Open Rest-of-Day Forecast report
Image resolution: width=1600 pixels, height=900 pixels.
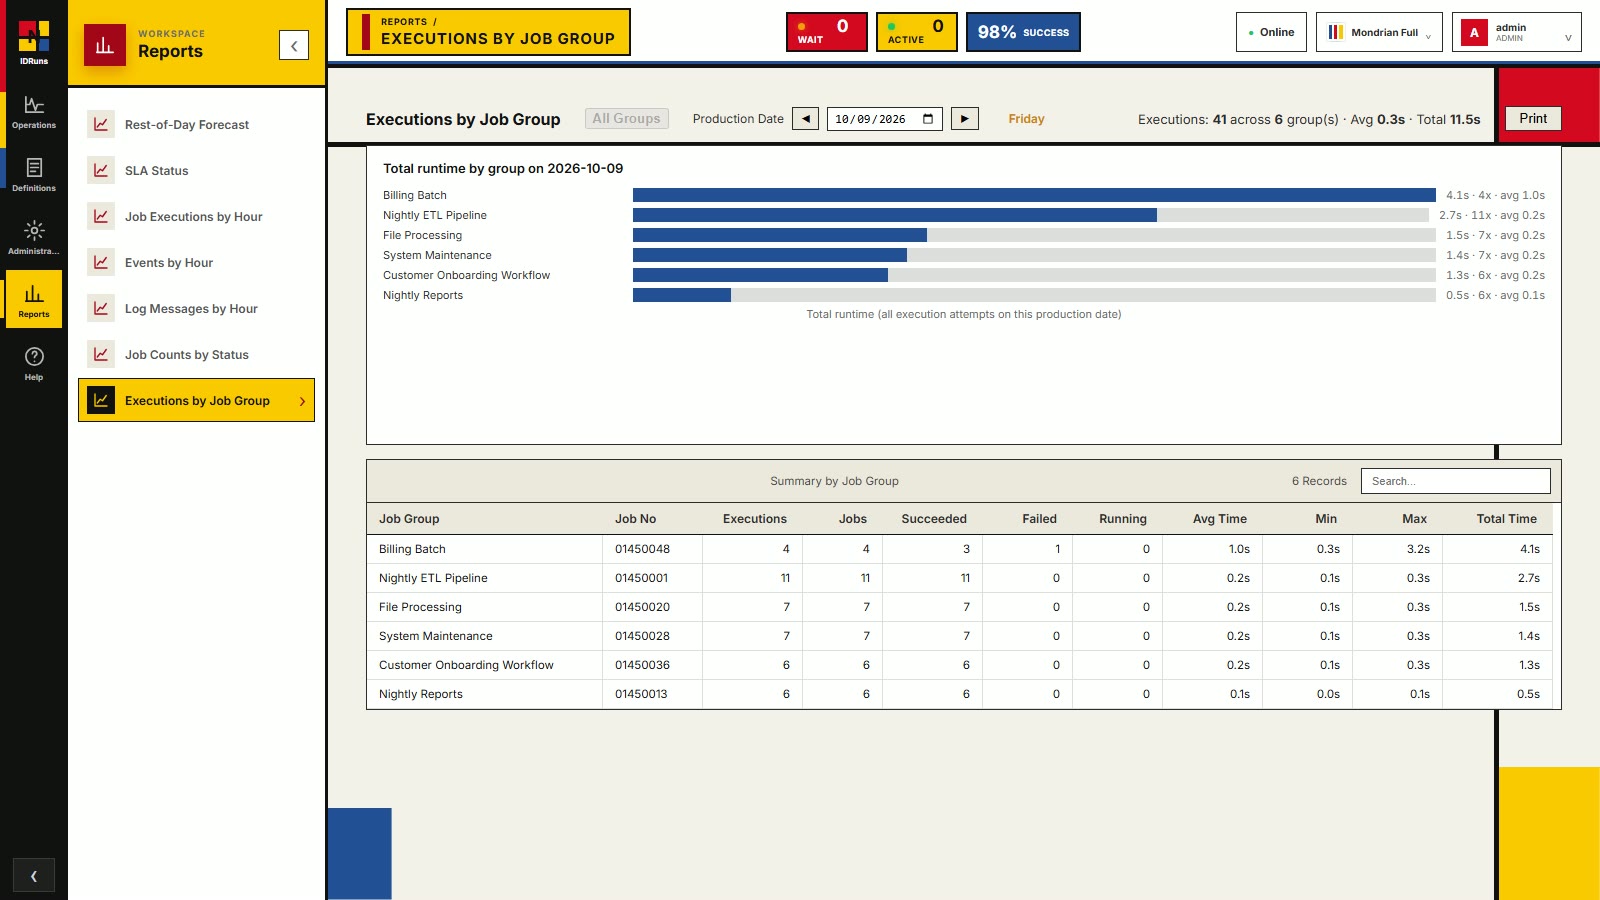pos(196,124)
